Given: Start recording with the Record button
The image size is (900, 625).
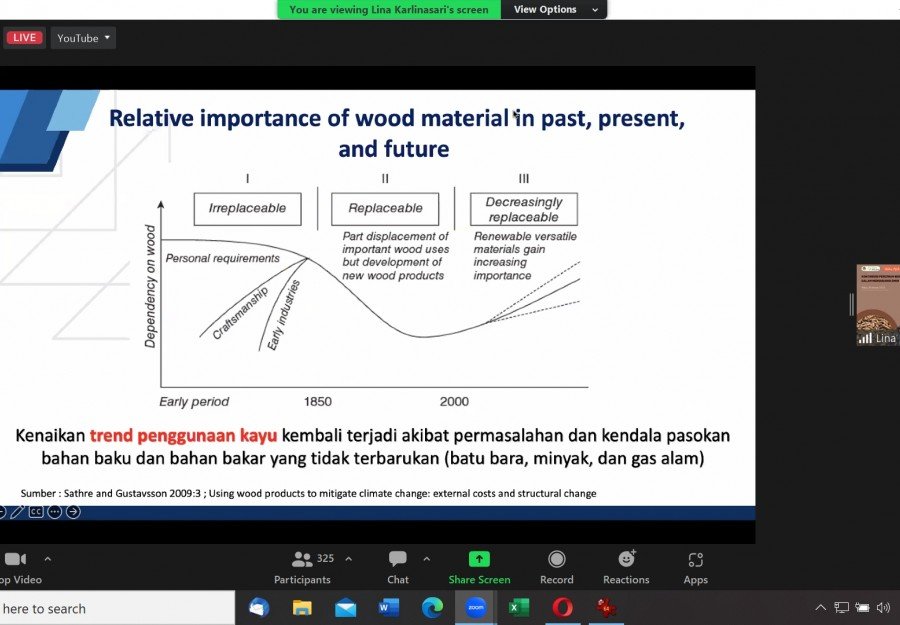Looking at the screenshot, I should click(x=556, y=568).
